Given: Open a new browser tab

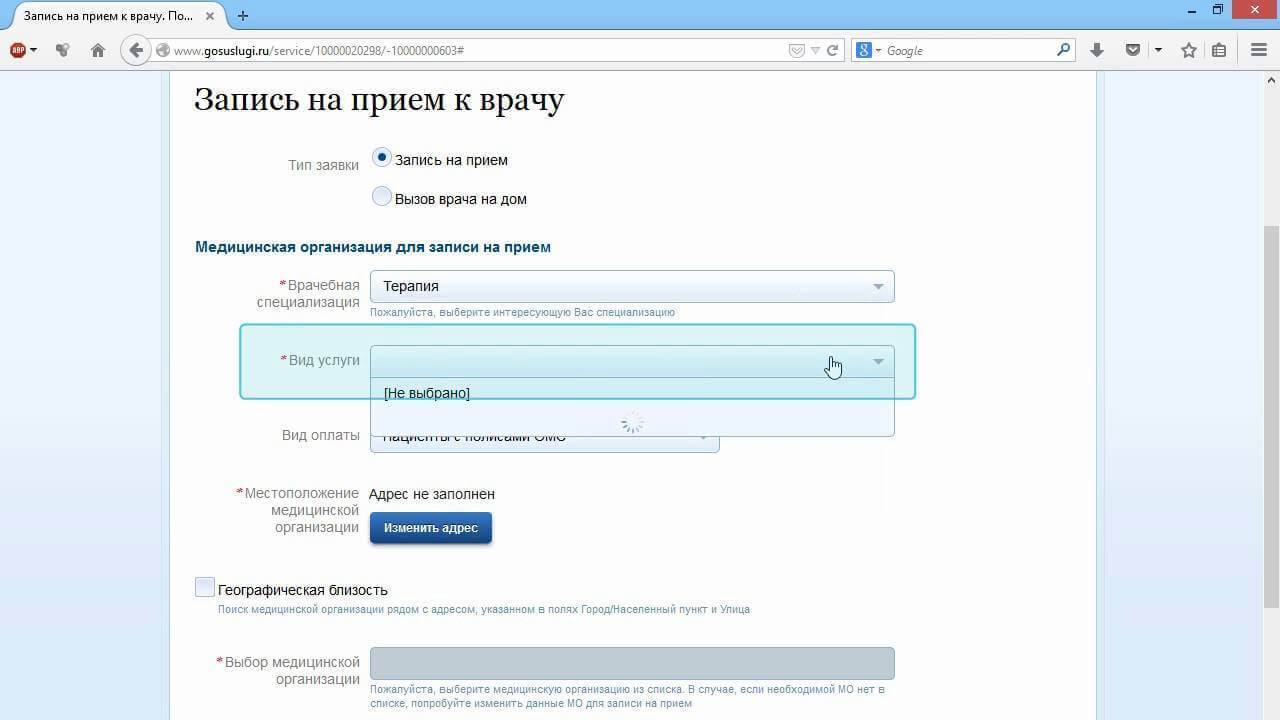Looking at the screenshot, I should pyautogui.click(x=243, y=16).
